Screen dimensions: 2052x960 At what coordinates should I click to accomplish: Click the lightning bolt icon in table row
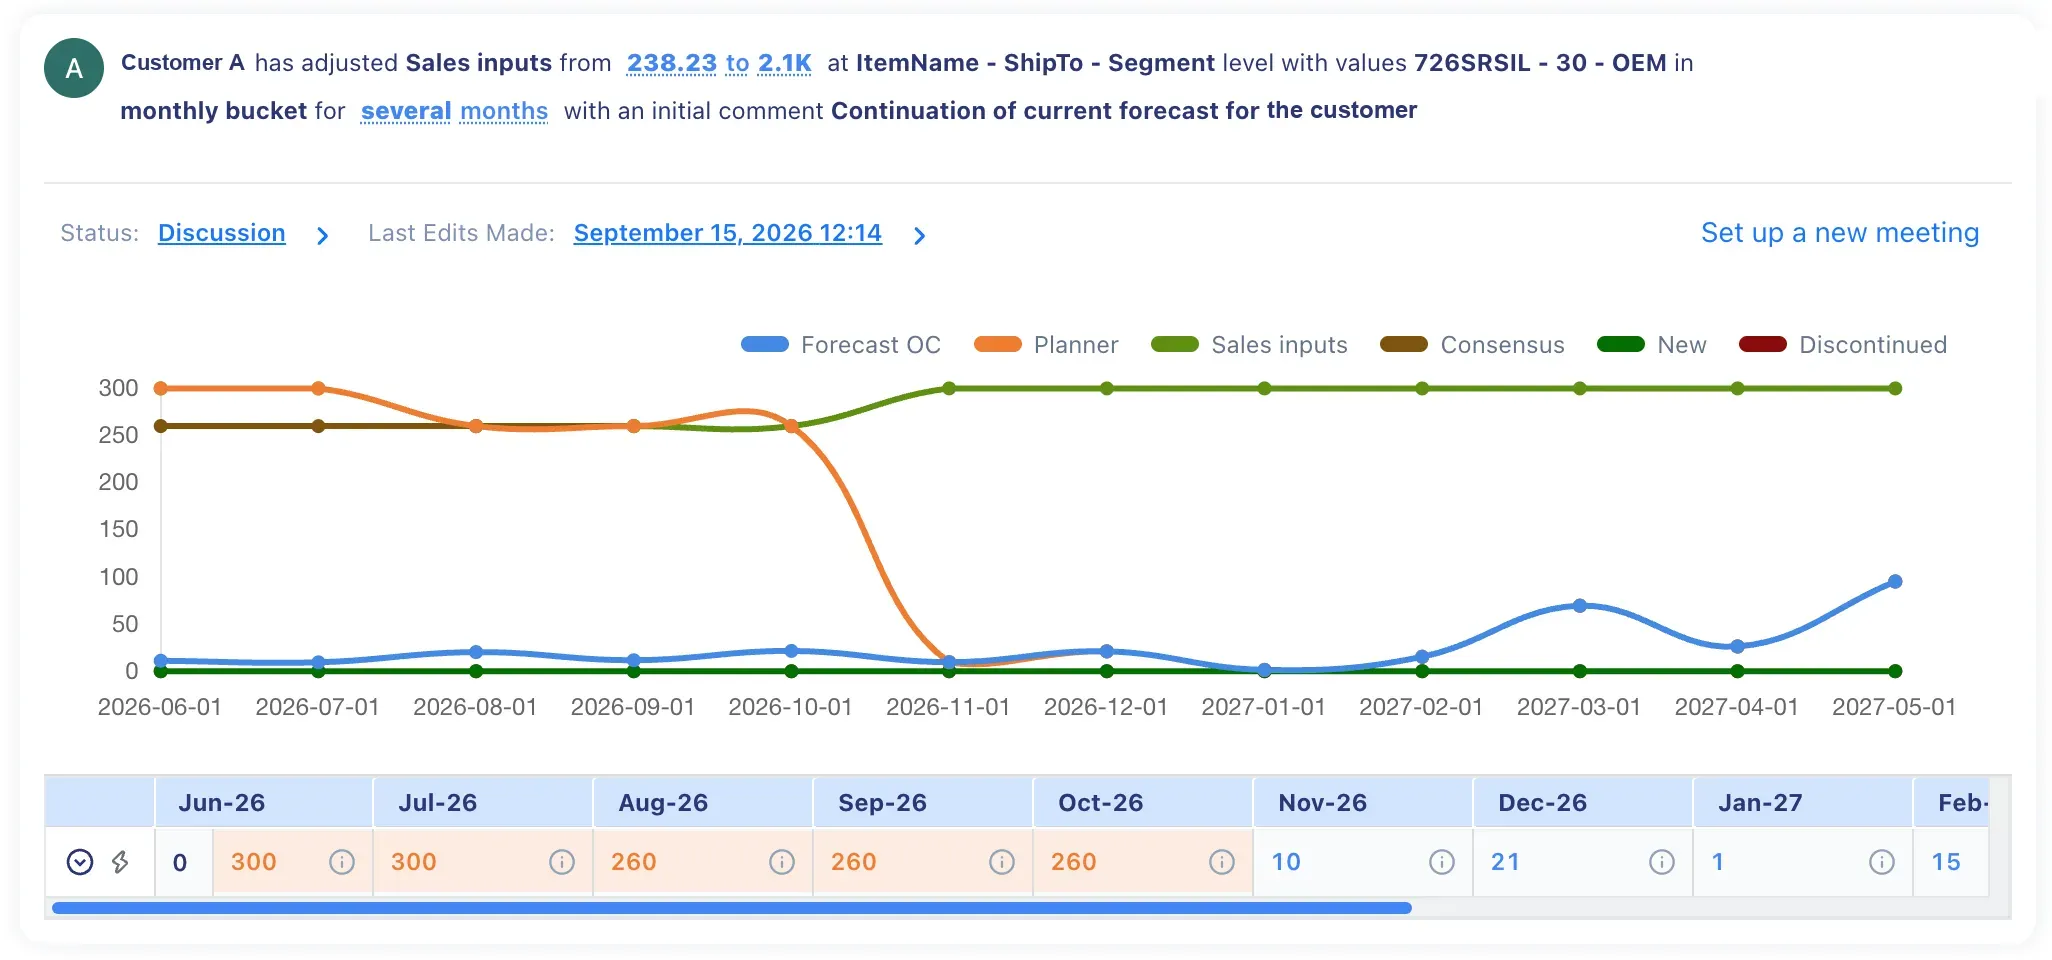click(x=120, y=862)
